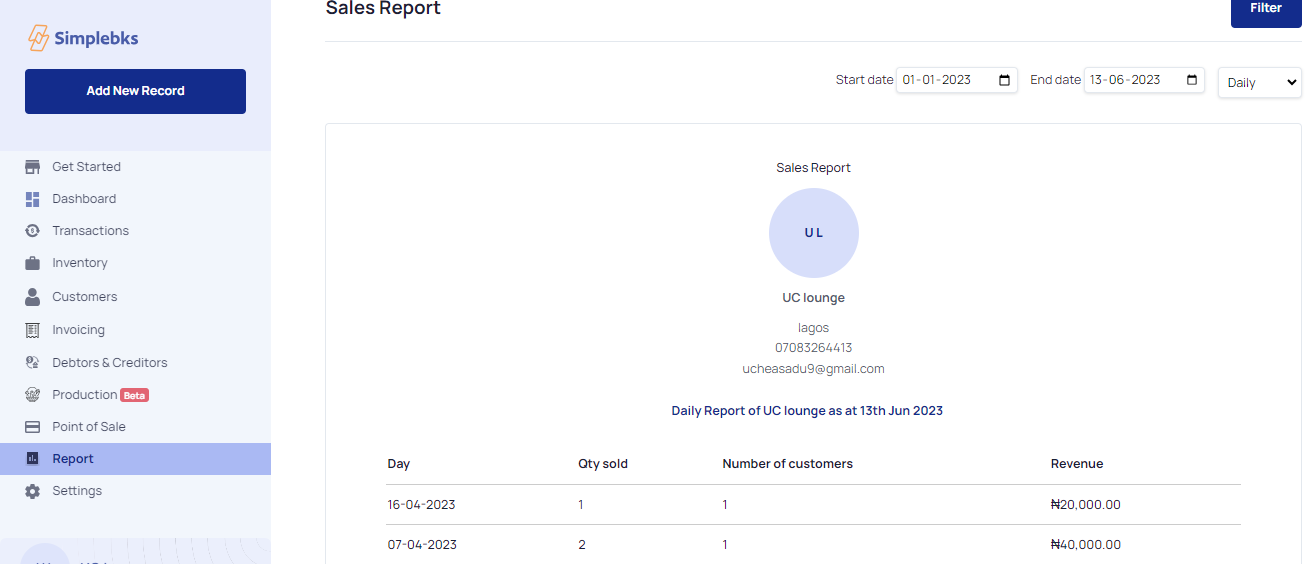Click the Transactions icon in sidebar
Viewport: 1314px width, 564px height.
(x=33, y=231)
